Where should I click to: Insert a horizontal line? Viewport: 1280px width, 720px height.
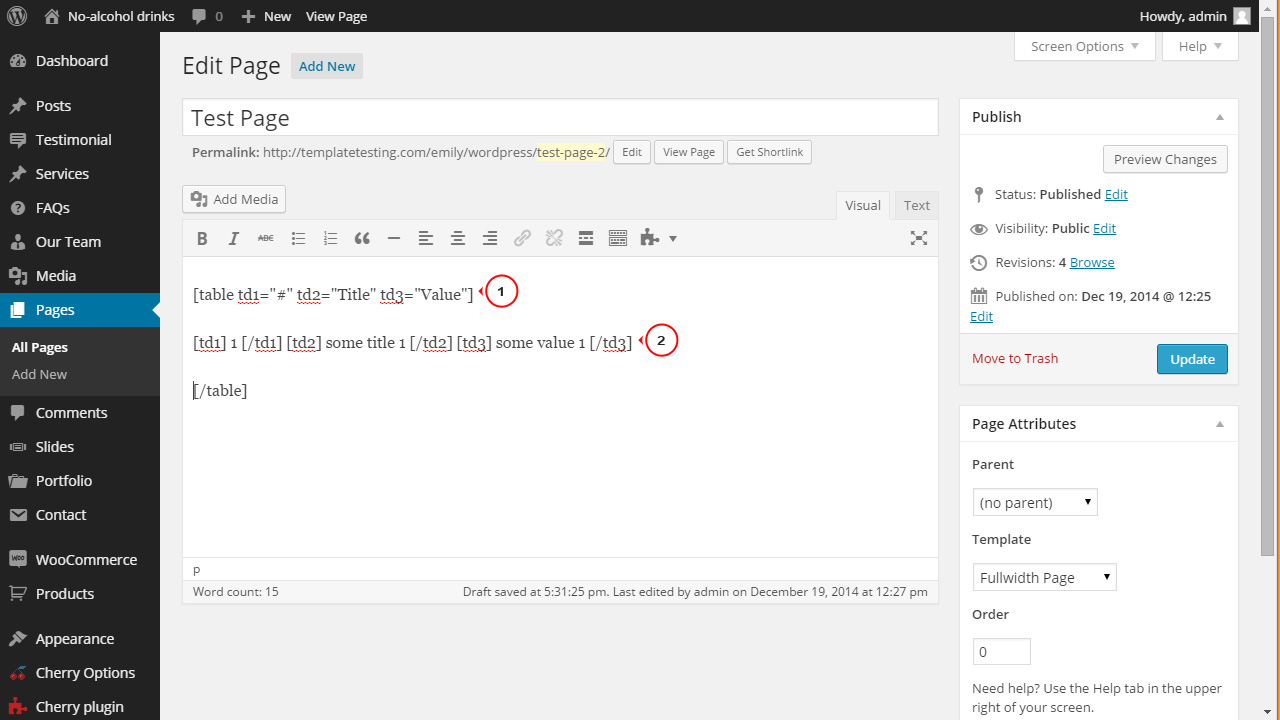pyautogui.click(x=394, y=238)
